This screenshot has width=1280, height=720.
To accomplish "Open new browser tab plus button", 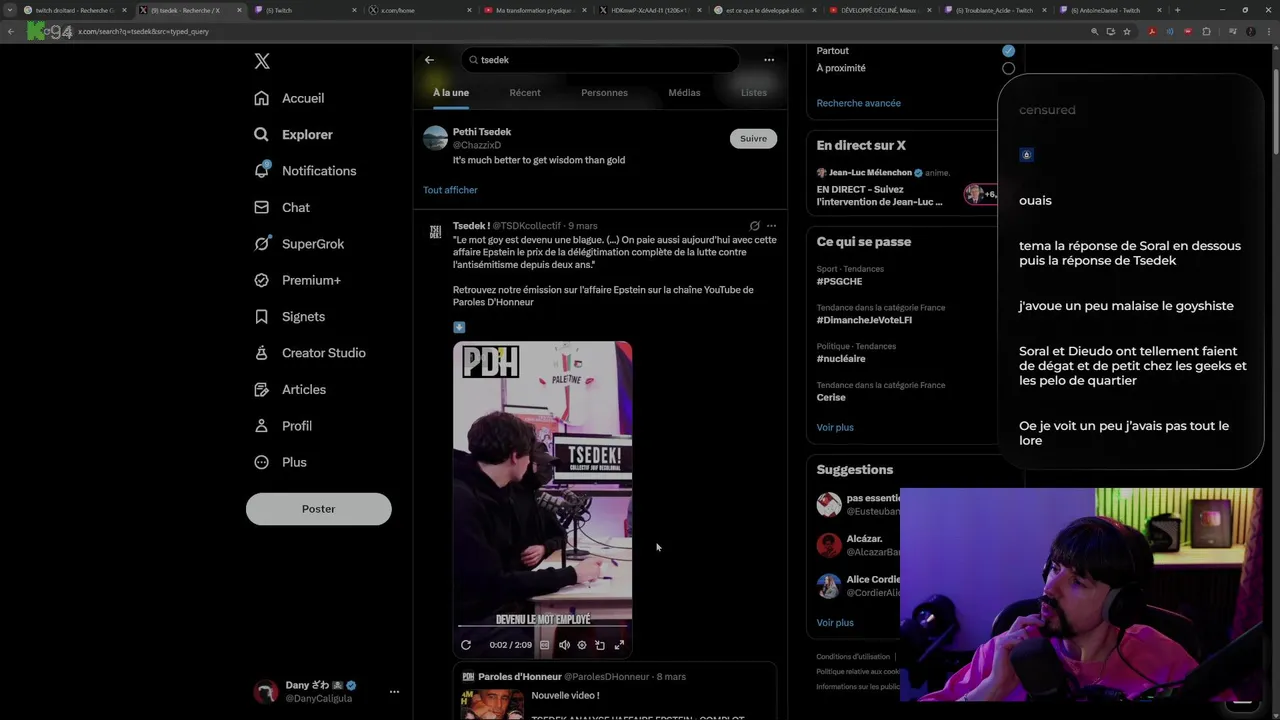I will pyautogui.click(x=1177, y=10).
